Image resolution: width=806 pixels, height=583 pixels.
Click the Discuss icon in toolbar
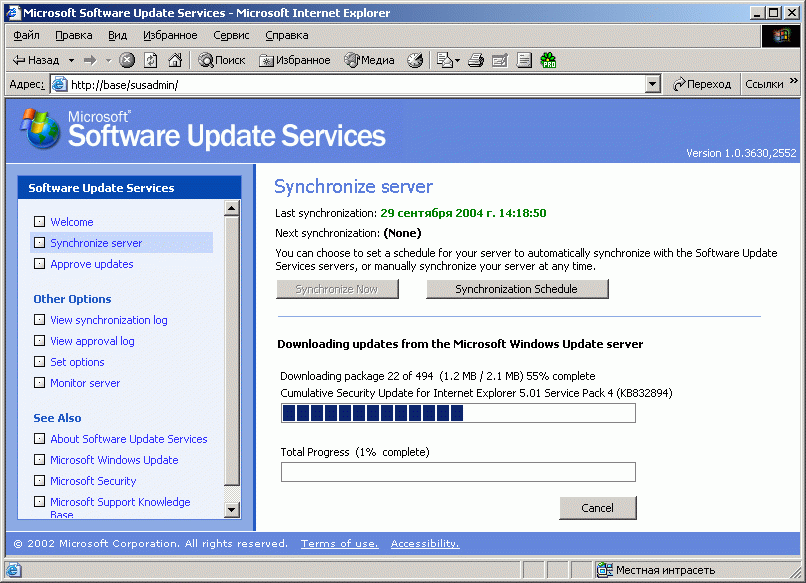524,60
